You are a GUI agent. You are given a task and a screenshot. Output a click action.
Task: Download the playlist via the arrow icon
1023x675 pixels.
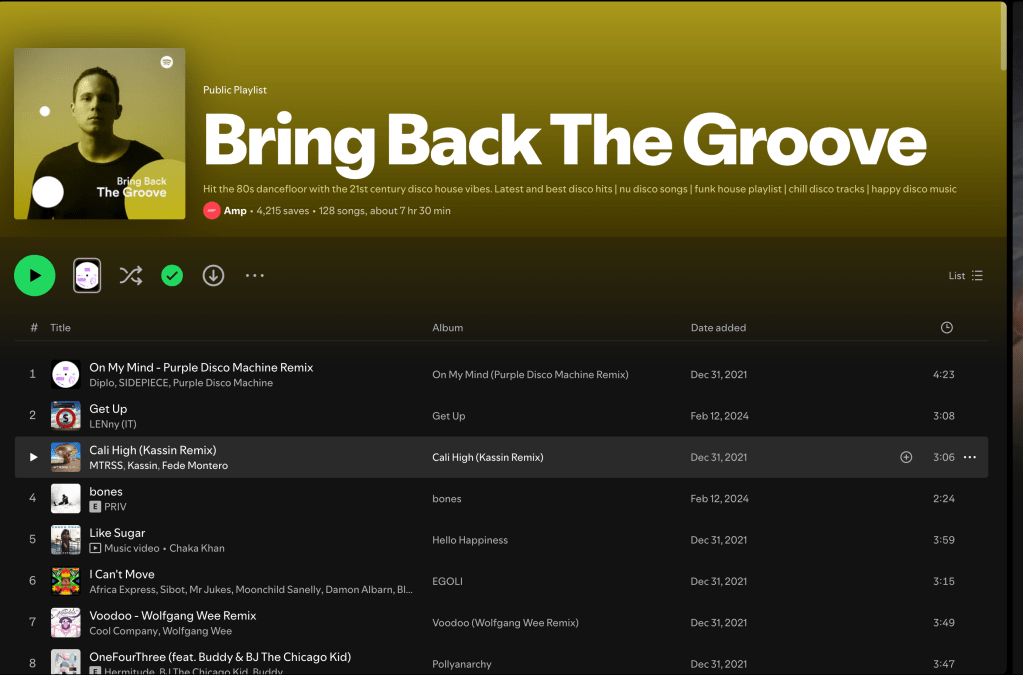pyautogui.click(x=213, y=275)
